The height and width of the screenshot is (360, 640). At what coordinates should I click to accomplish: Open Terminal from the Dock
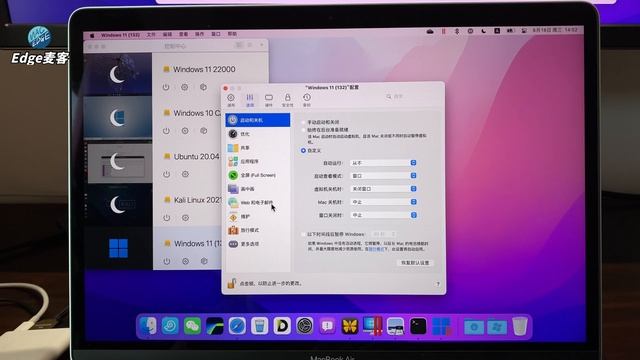point(418,326)
